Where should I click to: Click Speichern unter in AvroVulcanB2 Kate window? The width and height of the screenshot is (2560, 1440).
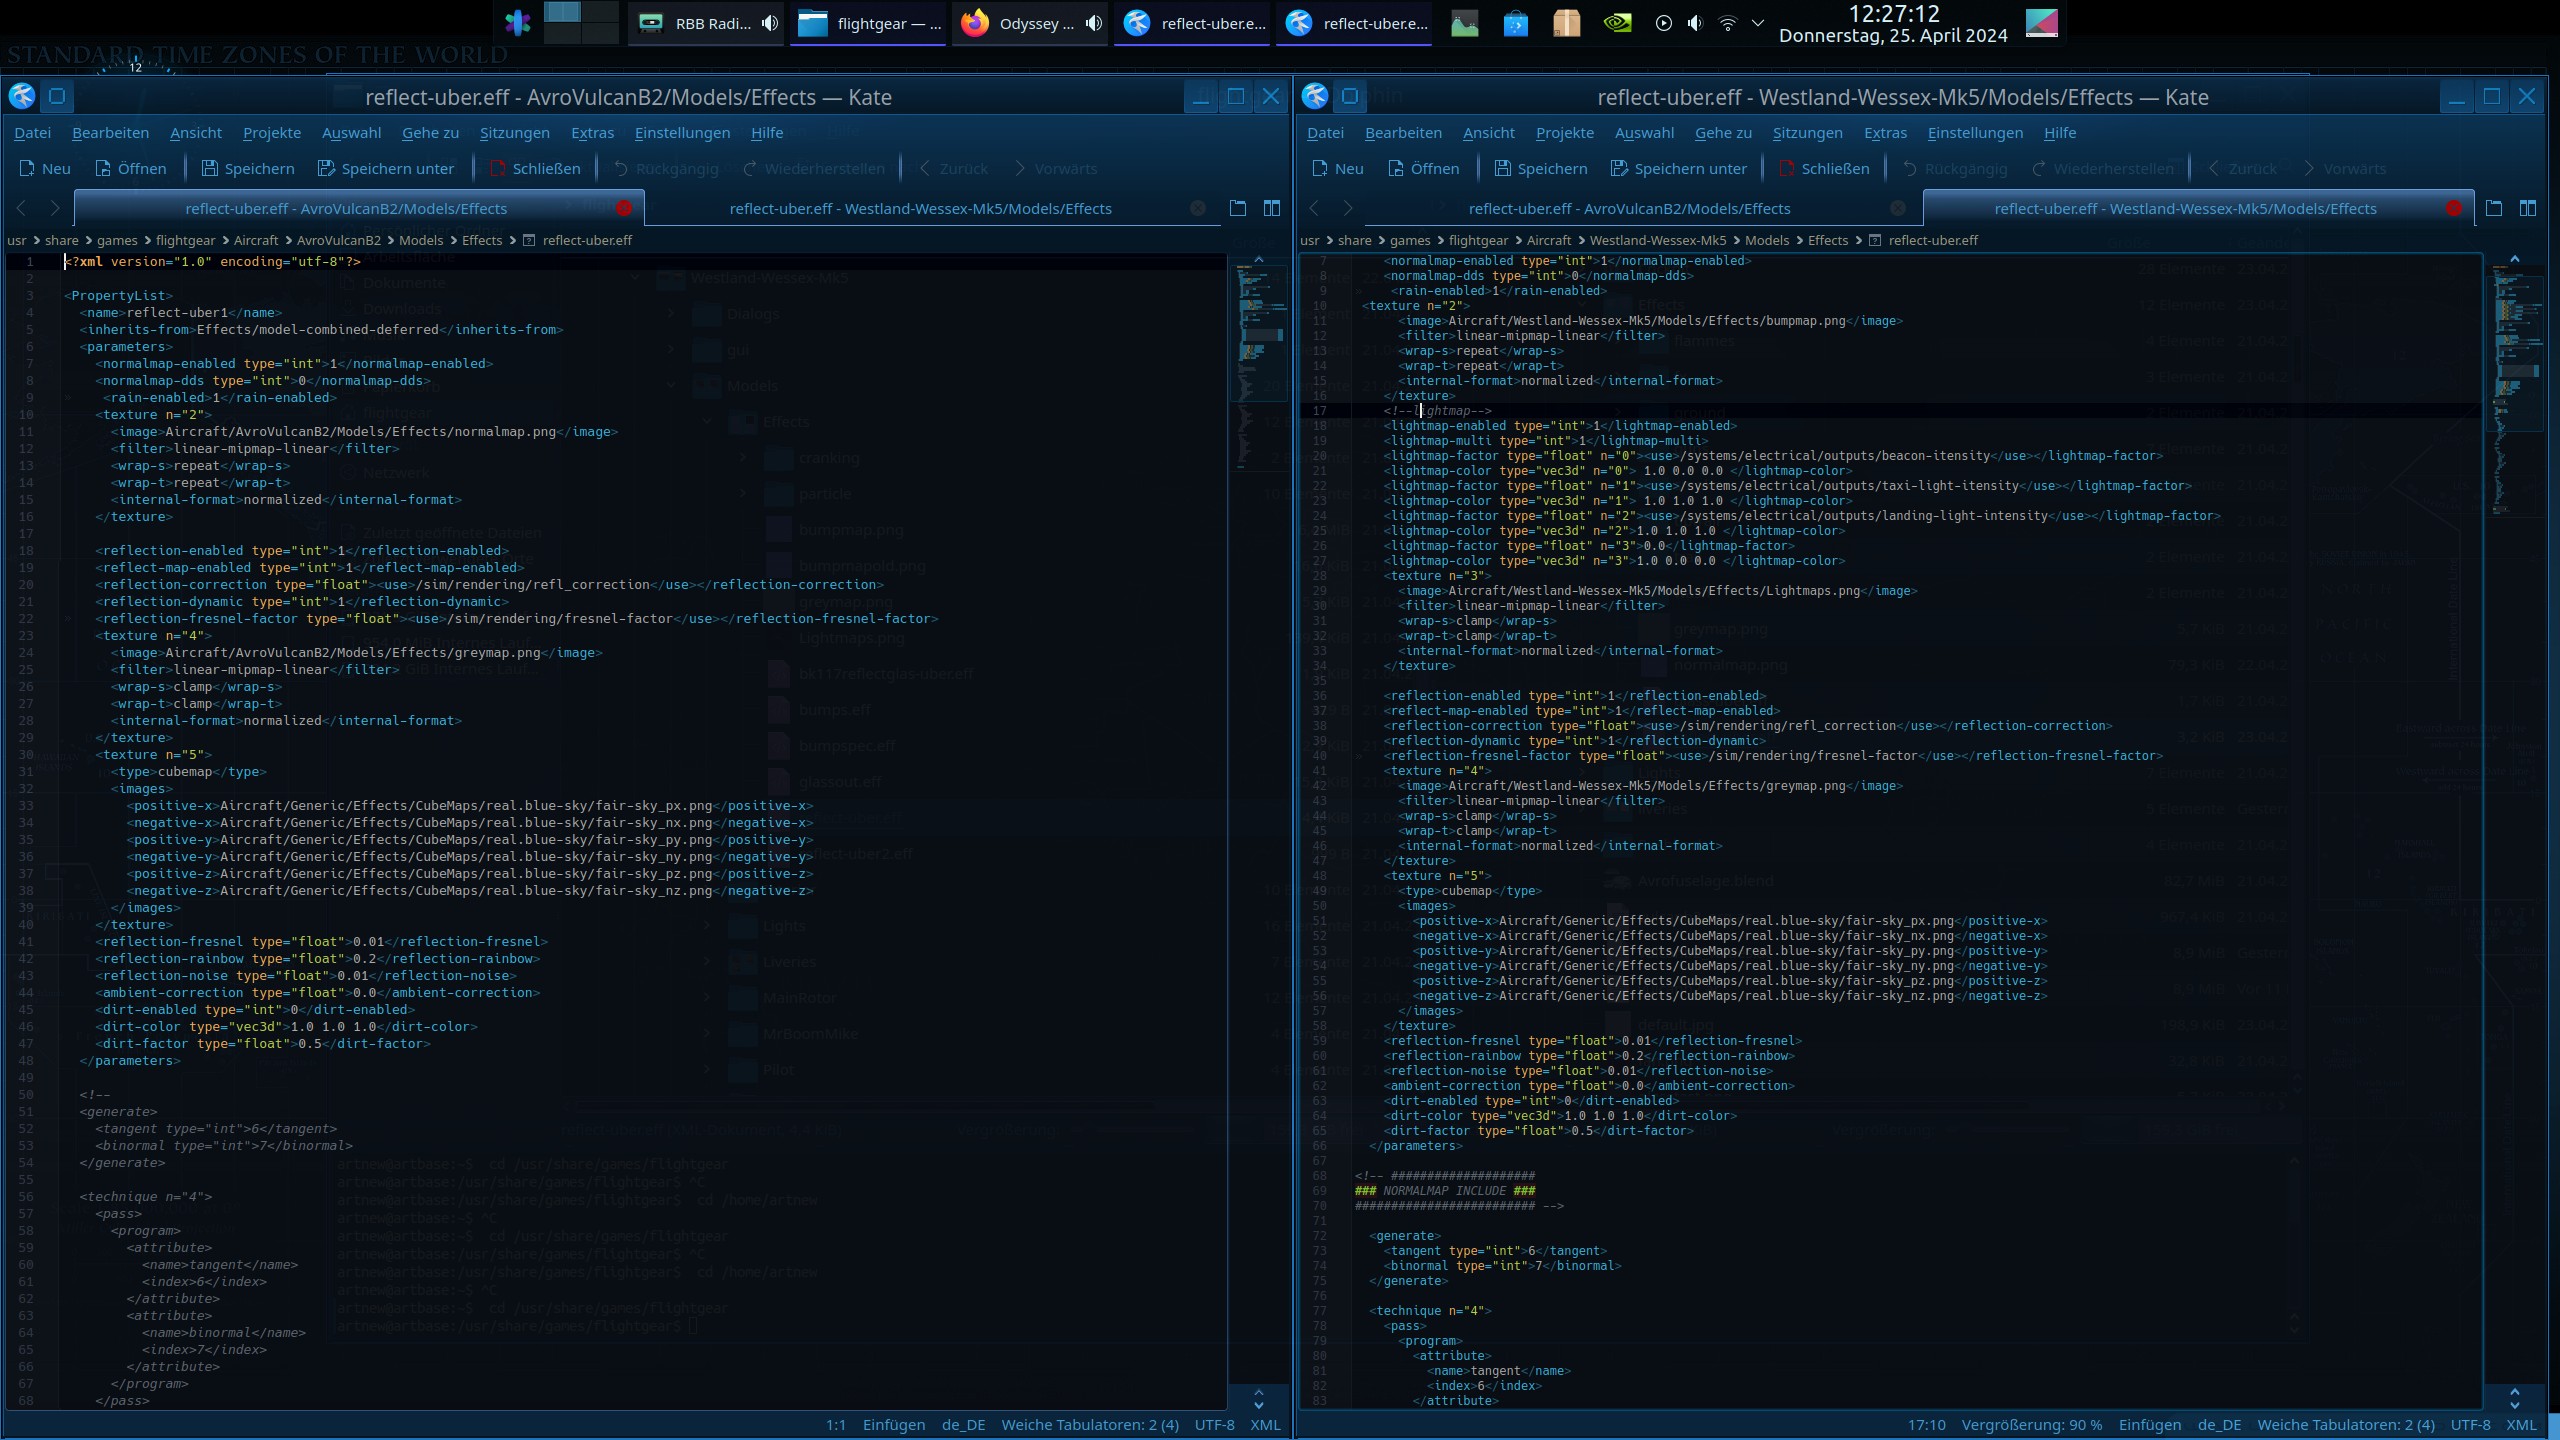386,168
